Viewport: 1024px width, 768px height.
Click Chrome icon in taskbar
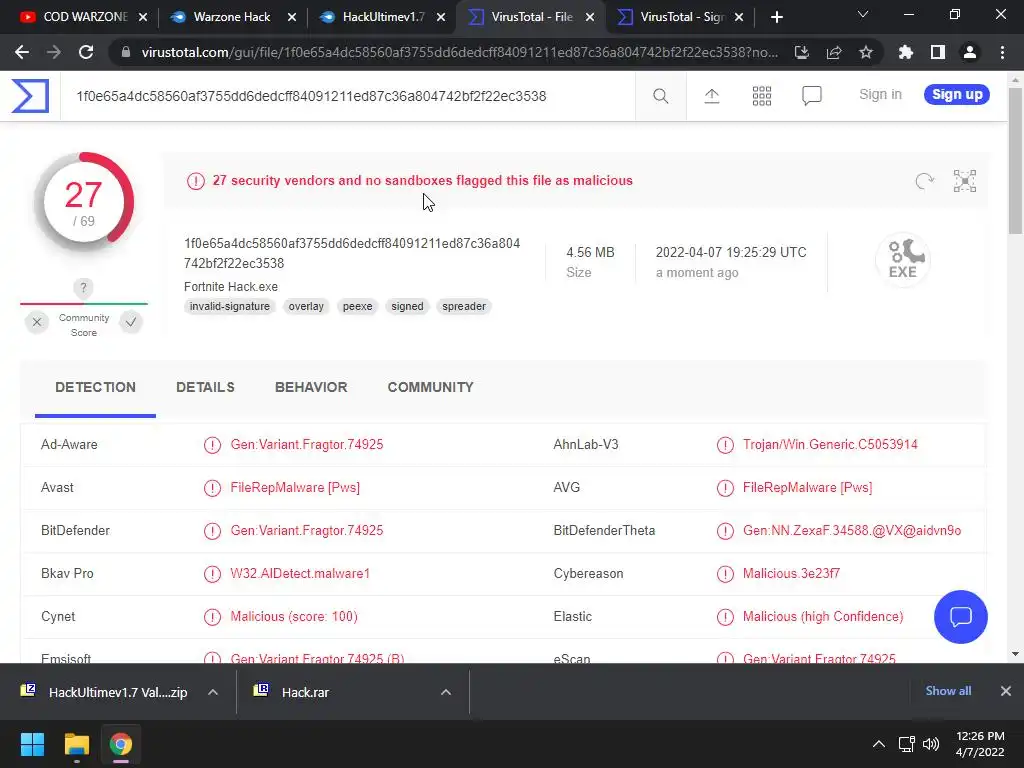coord(121,744)
